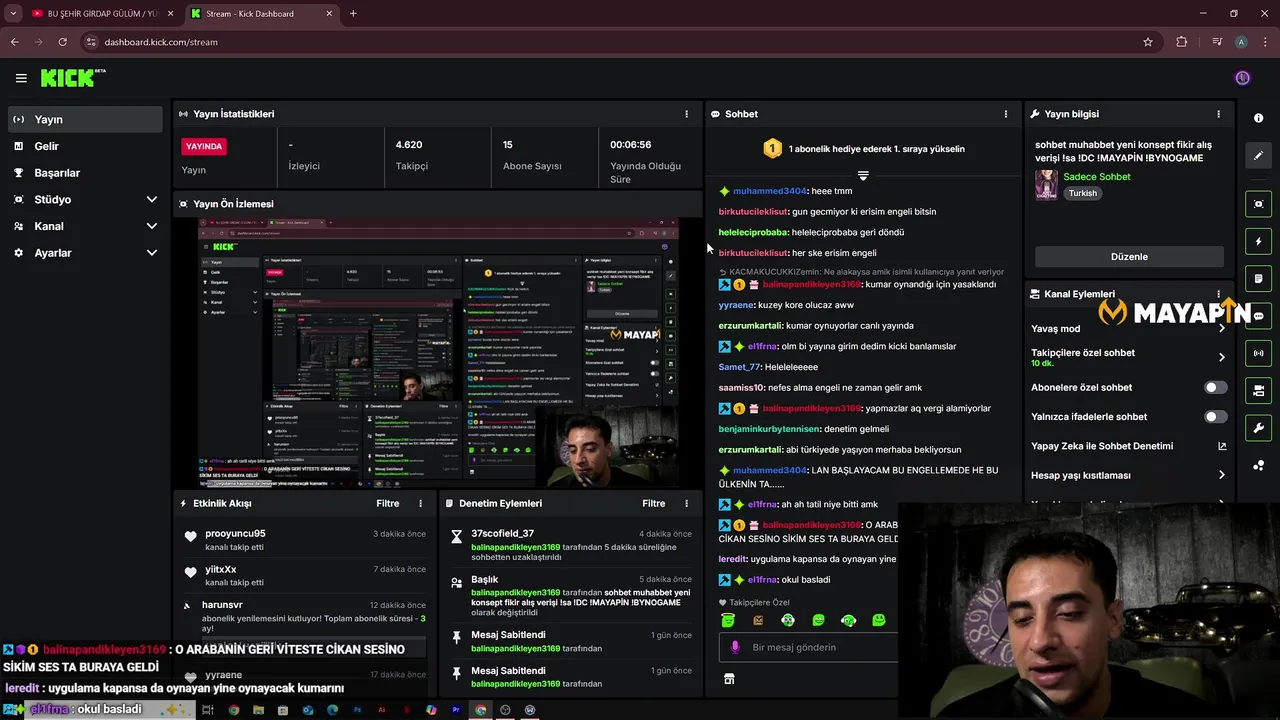Click 37scofield_37 moderation entry
Viewport: 1280px width, 720px height.
coord(570,546)
